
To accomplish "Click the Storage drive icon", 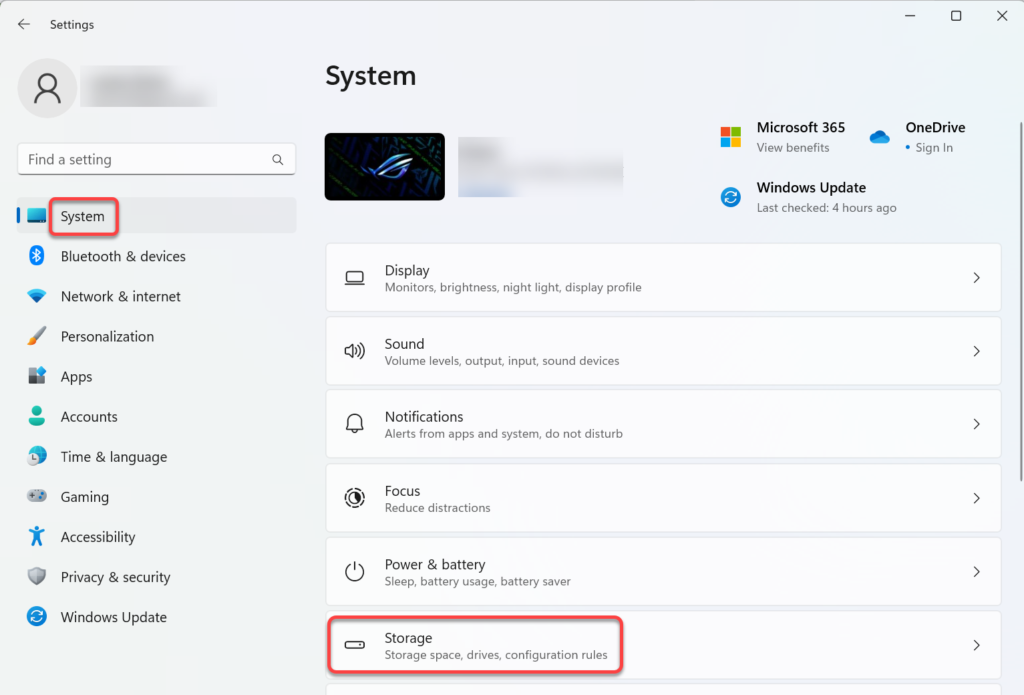I will [354, 645].
